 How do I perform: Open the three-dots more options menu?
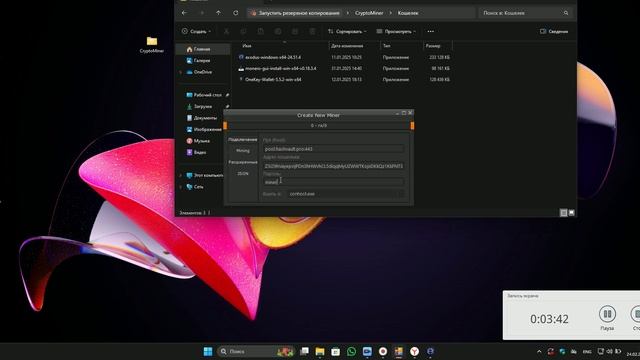(x=431, y=31)
